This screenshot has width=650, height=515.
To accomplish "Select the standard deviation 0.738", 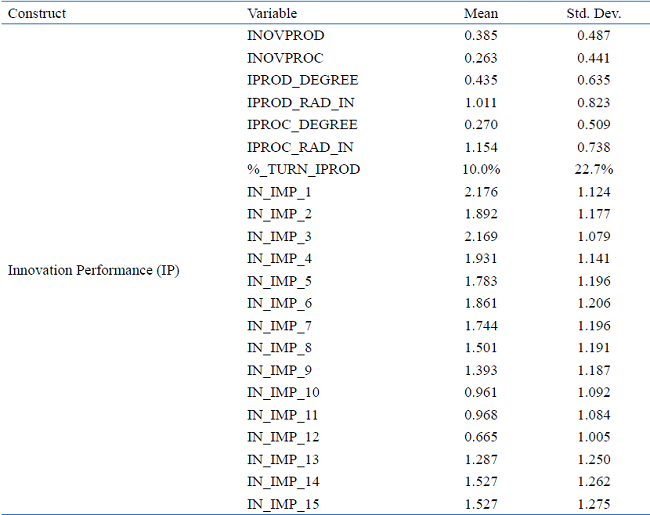I will (x=594, y=147).
